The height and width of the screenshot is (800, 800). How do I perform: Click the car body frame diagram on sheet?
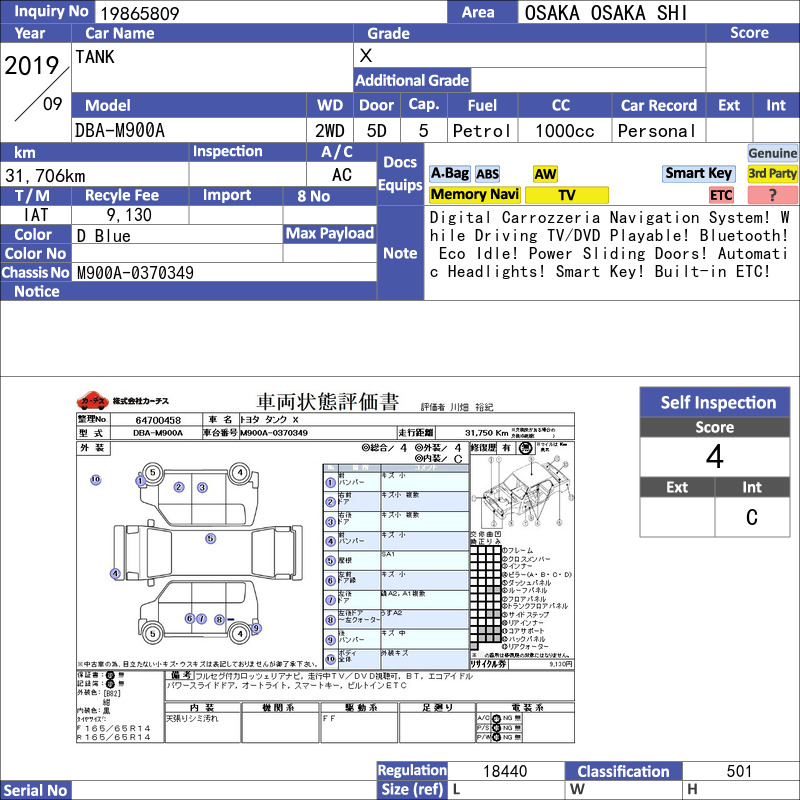(x=523, y=491)
